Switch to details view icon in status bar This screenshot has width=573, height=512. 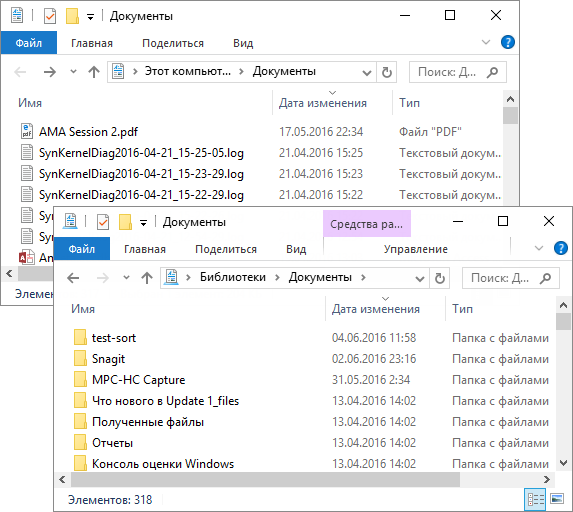click(535, 499)
